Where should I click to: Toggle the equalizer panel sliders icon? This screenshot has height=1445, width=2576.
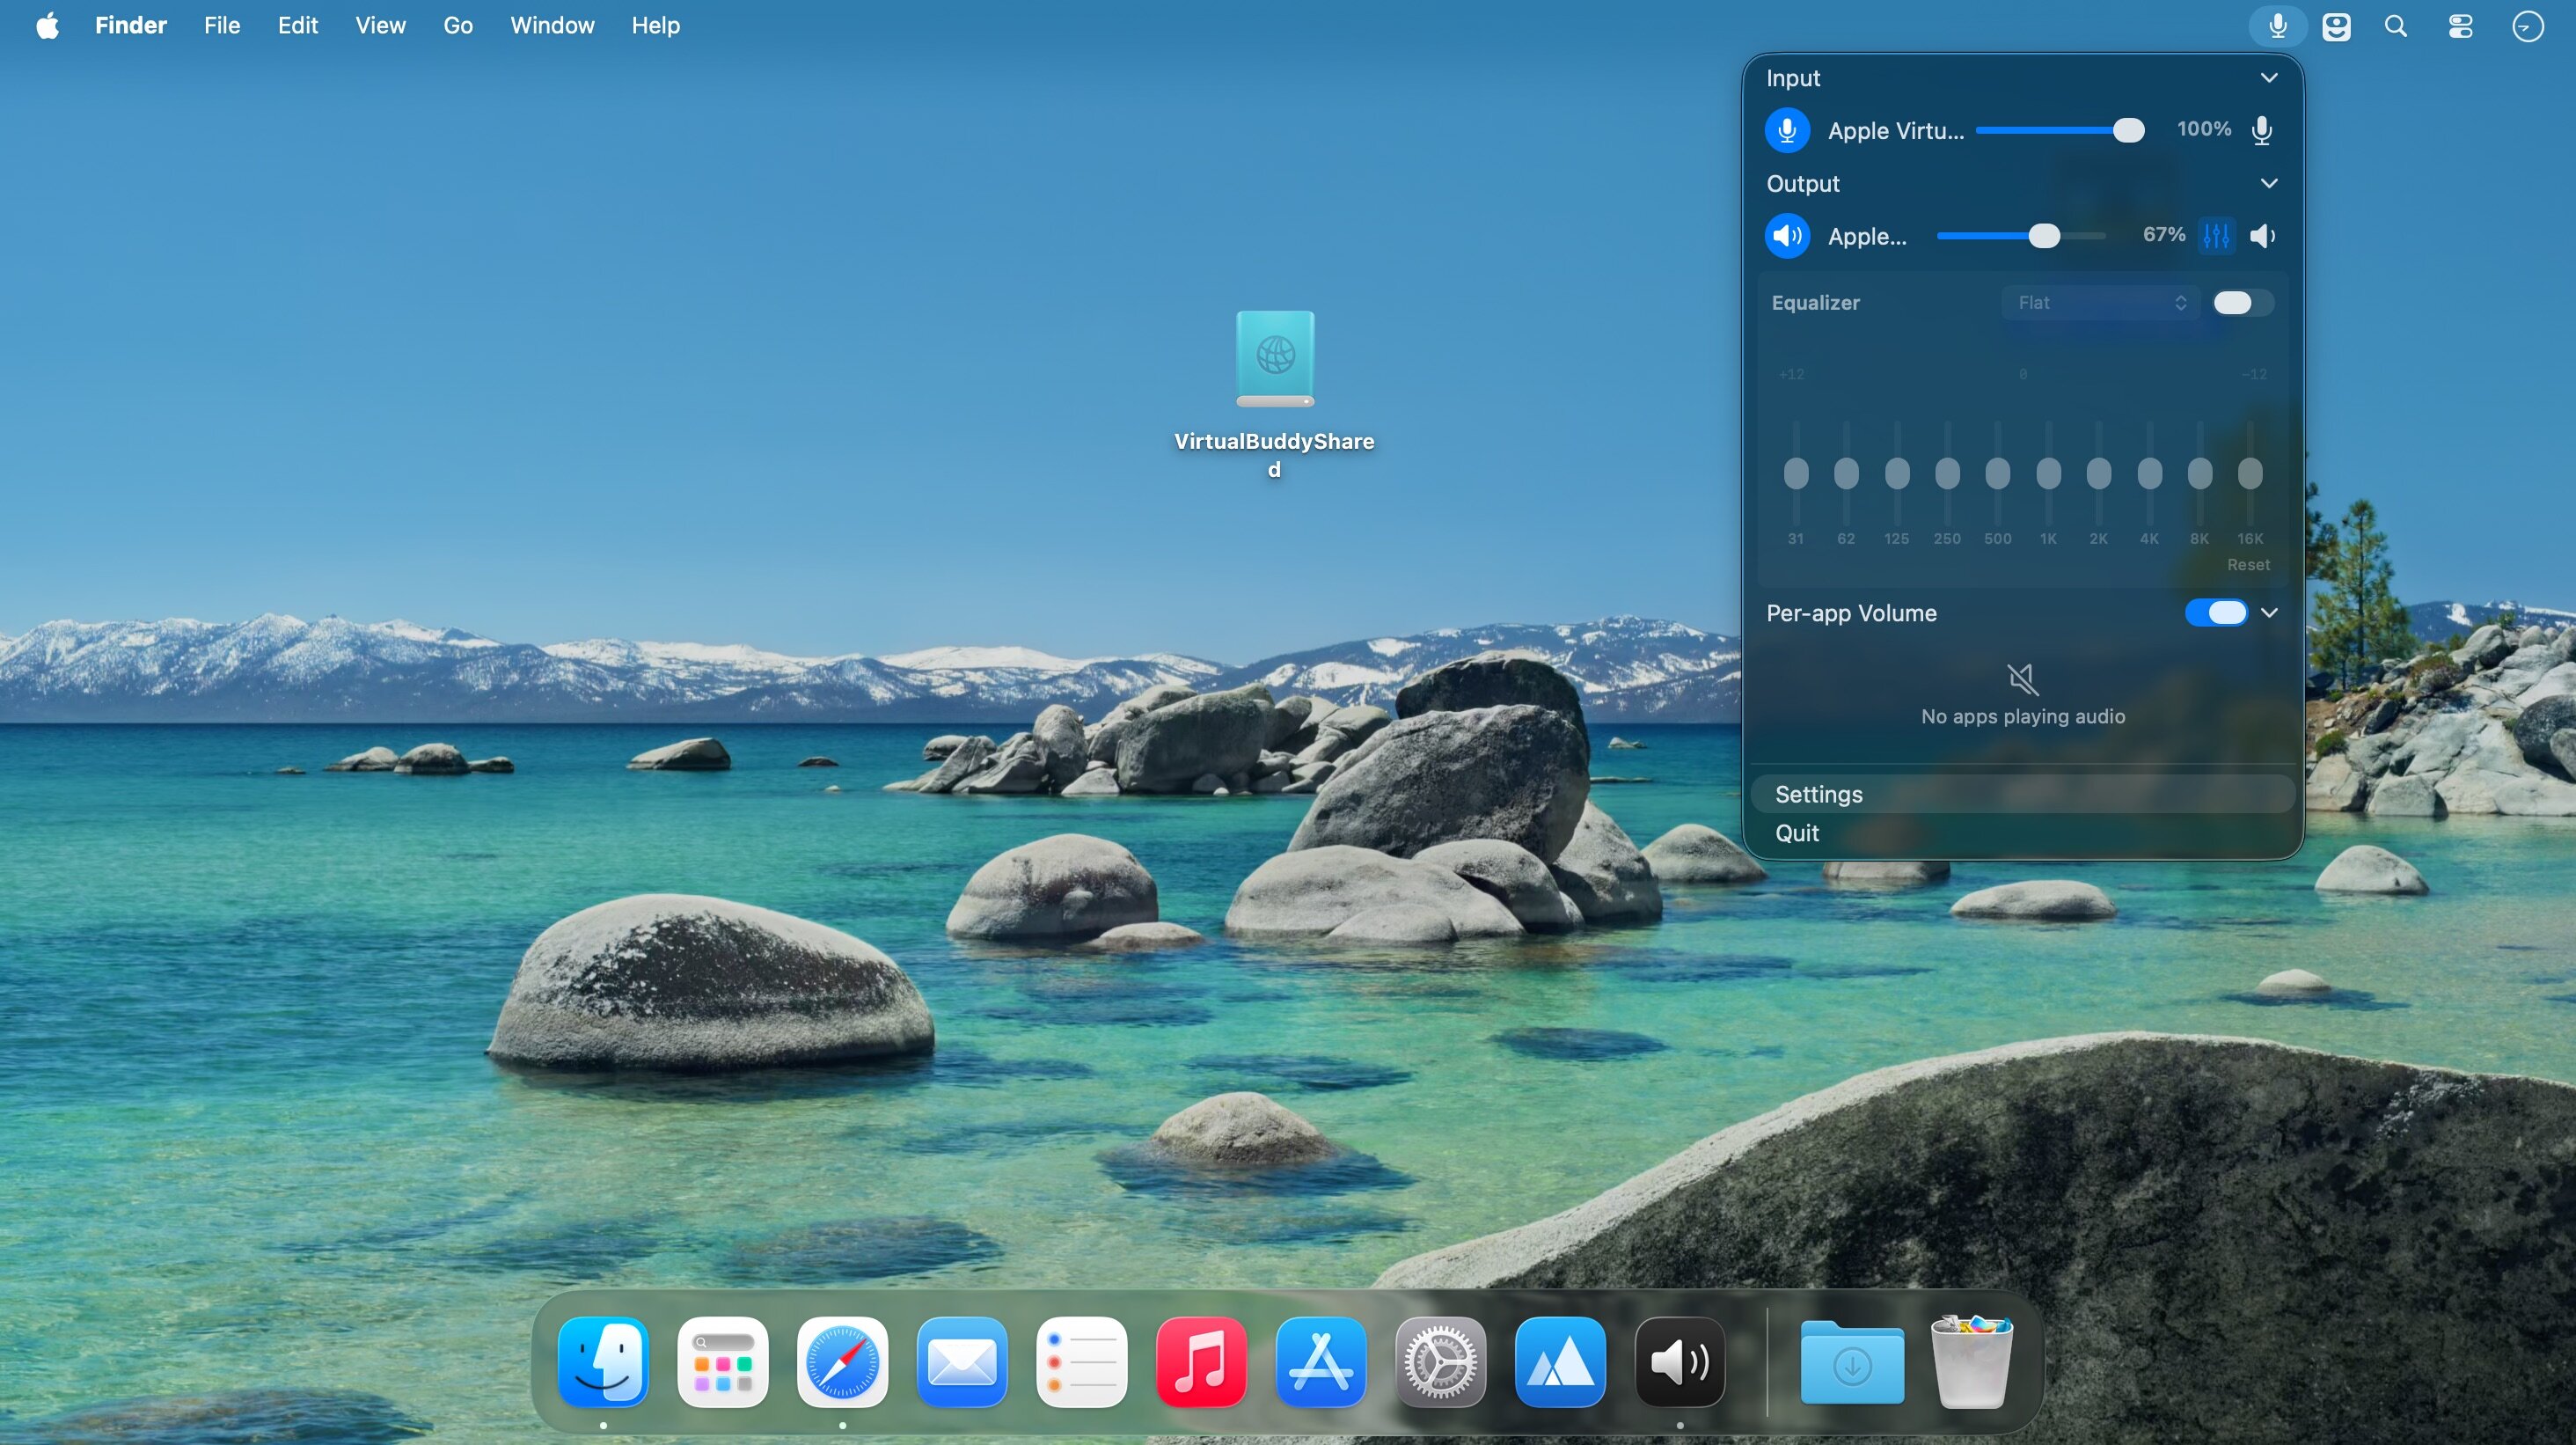tap(2216, 236)
